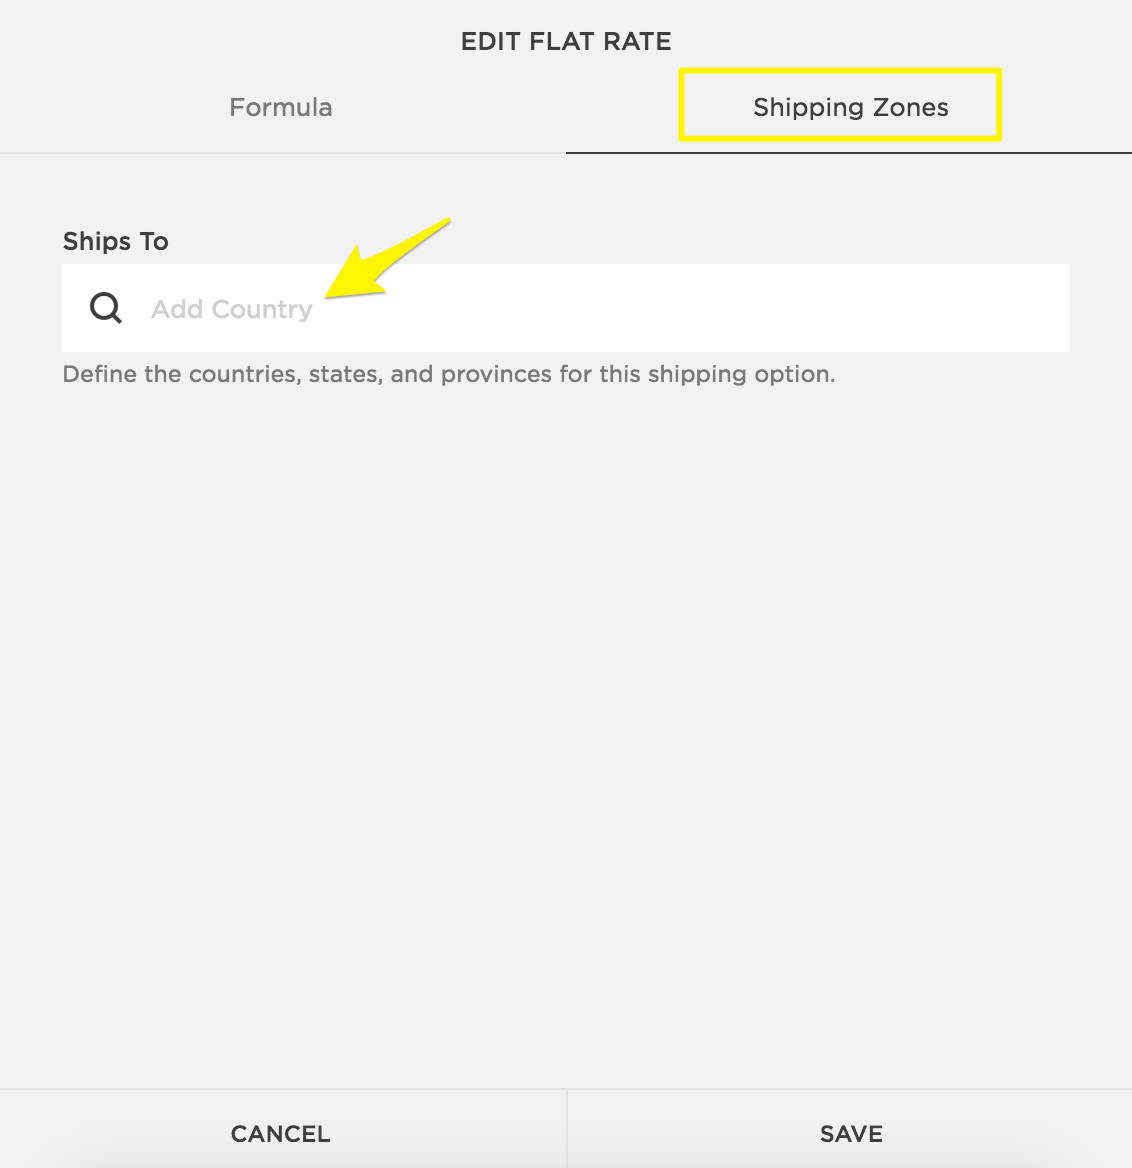This screenshot has height=1168, width=1132.
Task: Switch to the Formula tab
Action: coord(281,108)
